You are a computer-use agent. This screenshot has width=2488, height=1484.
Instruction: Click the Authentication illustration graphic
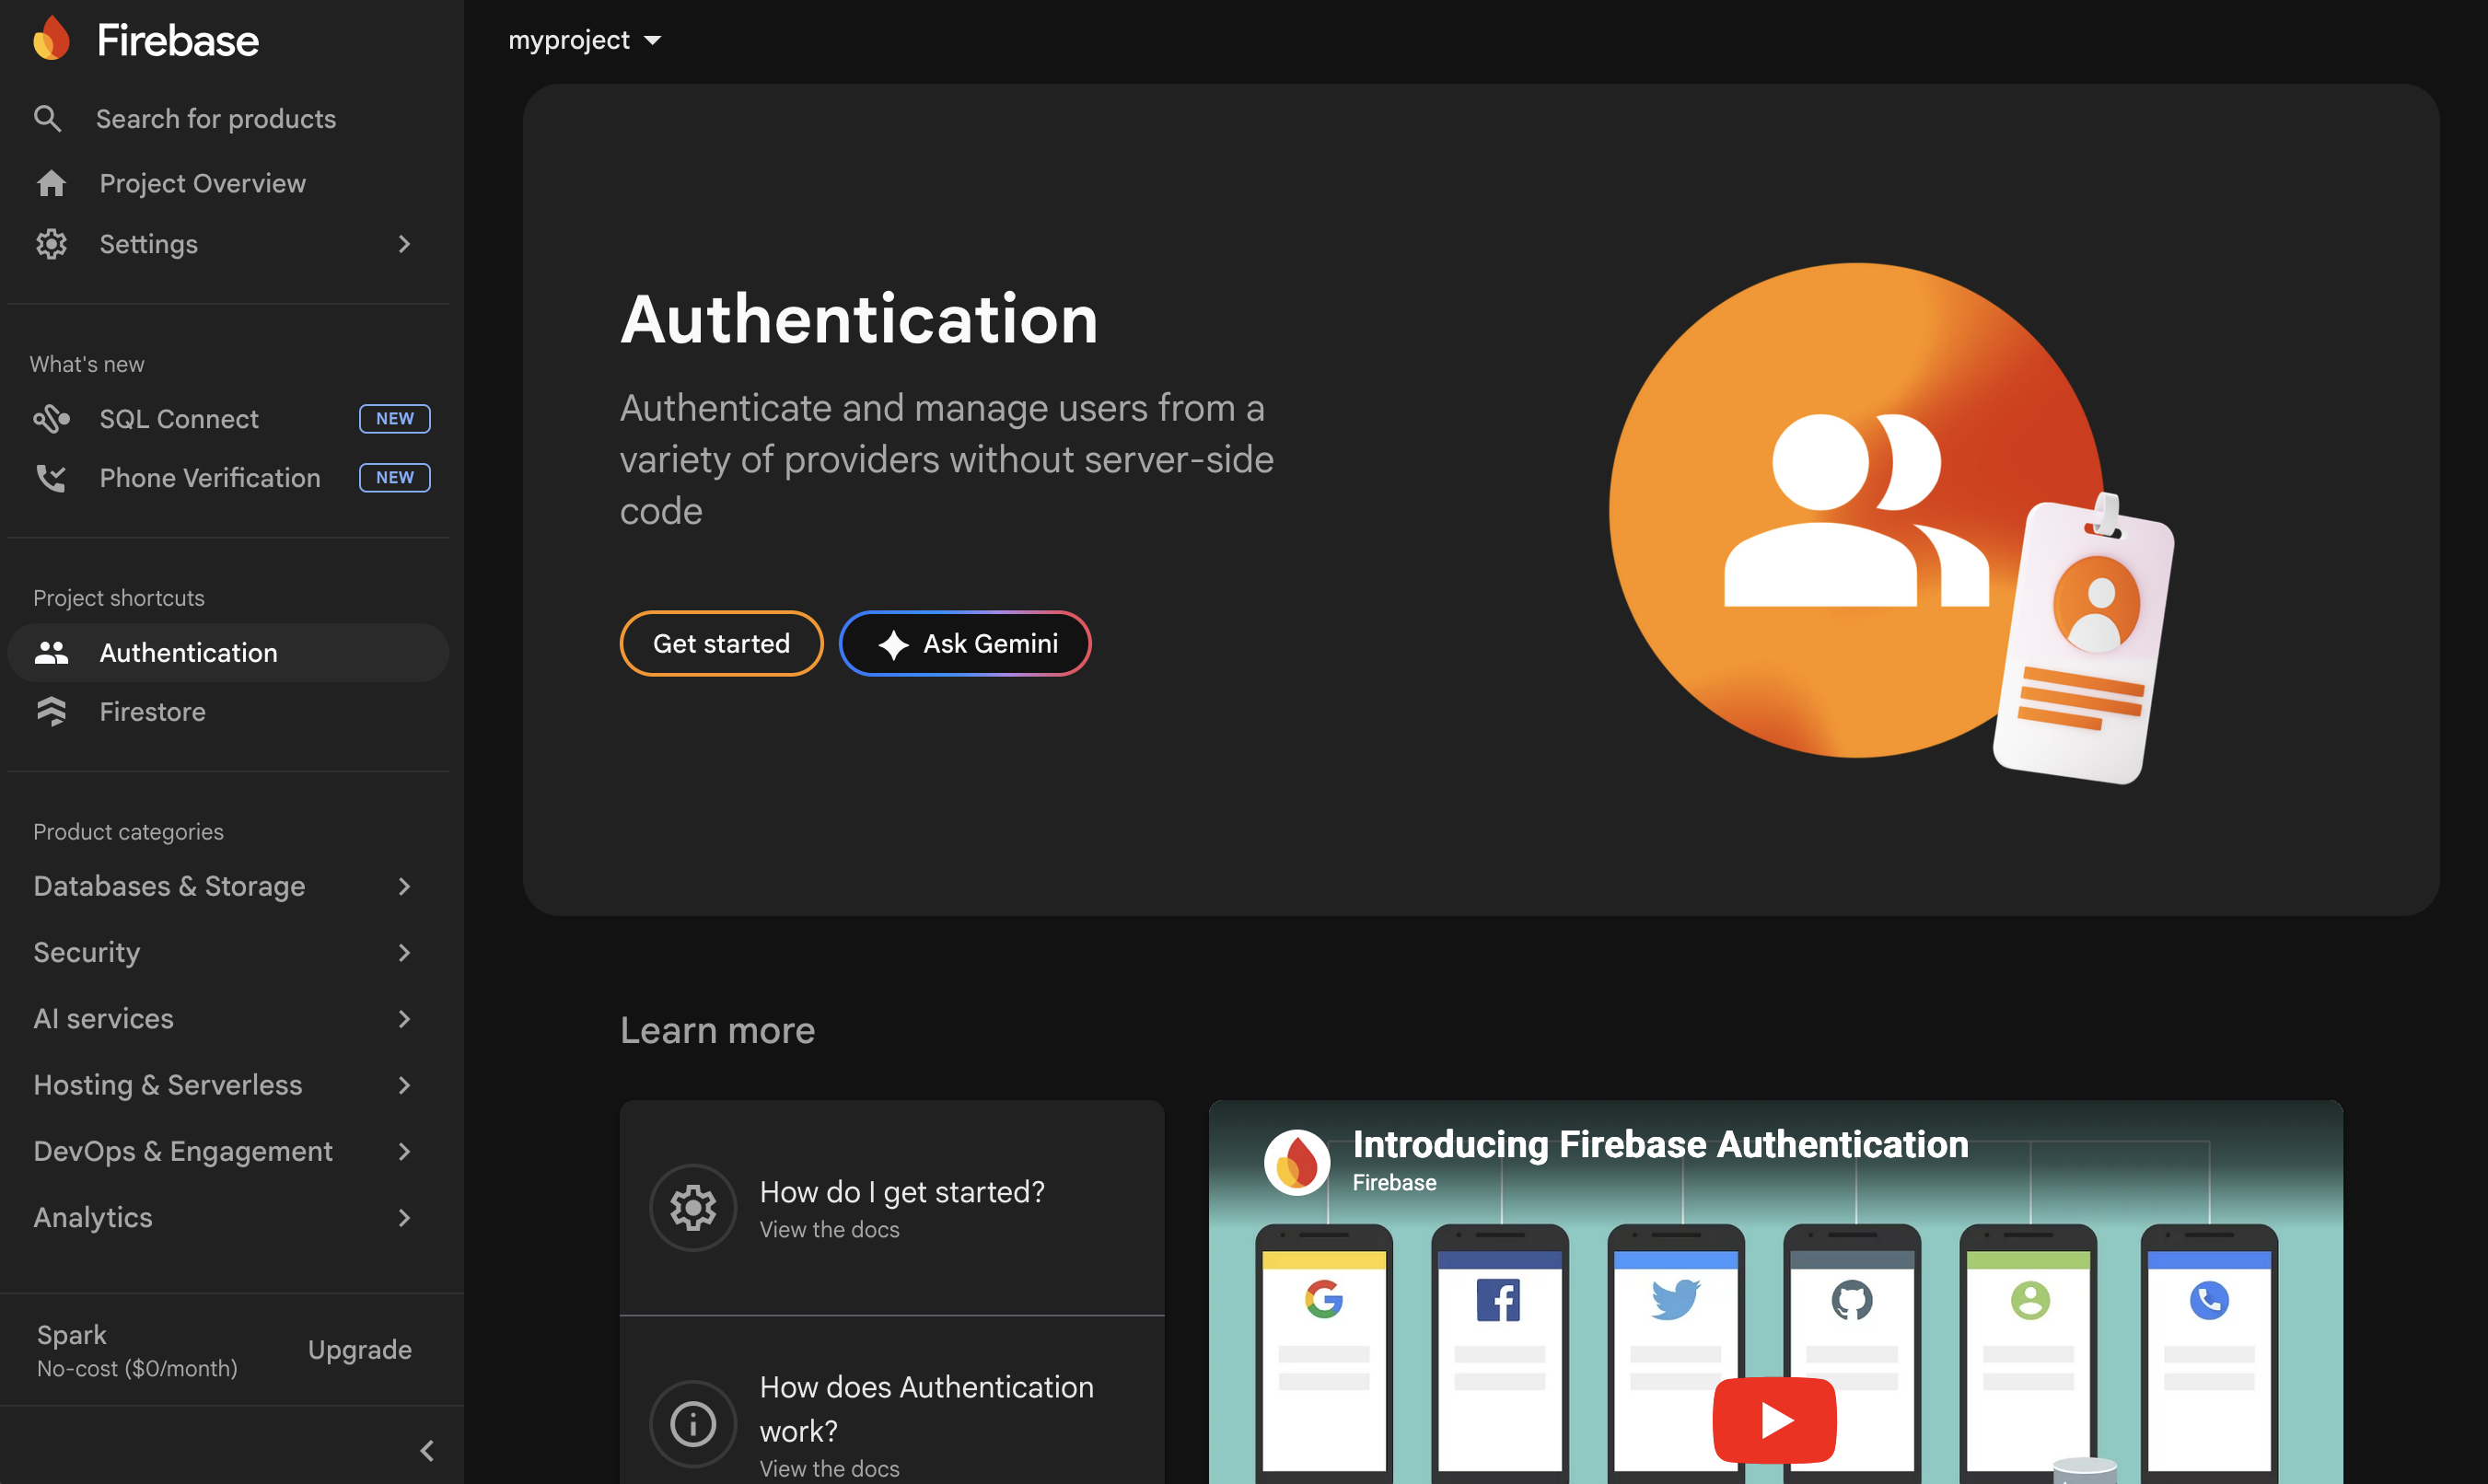click(1892, 523)
